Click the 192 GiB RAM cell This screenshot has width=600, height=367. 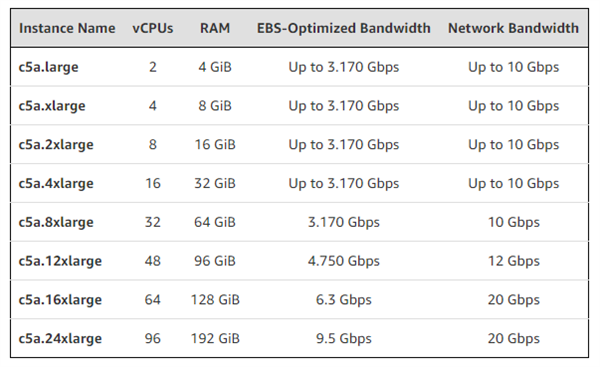215,338
